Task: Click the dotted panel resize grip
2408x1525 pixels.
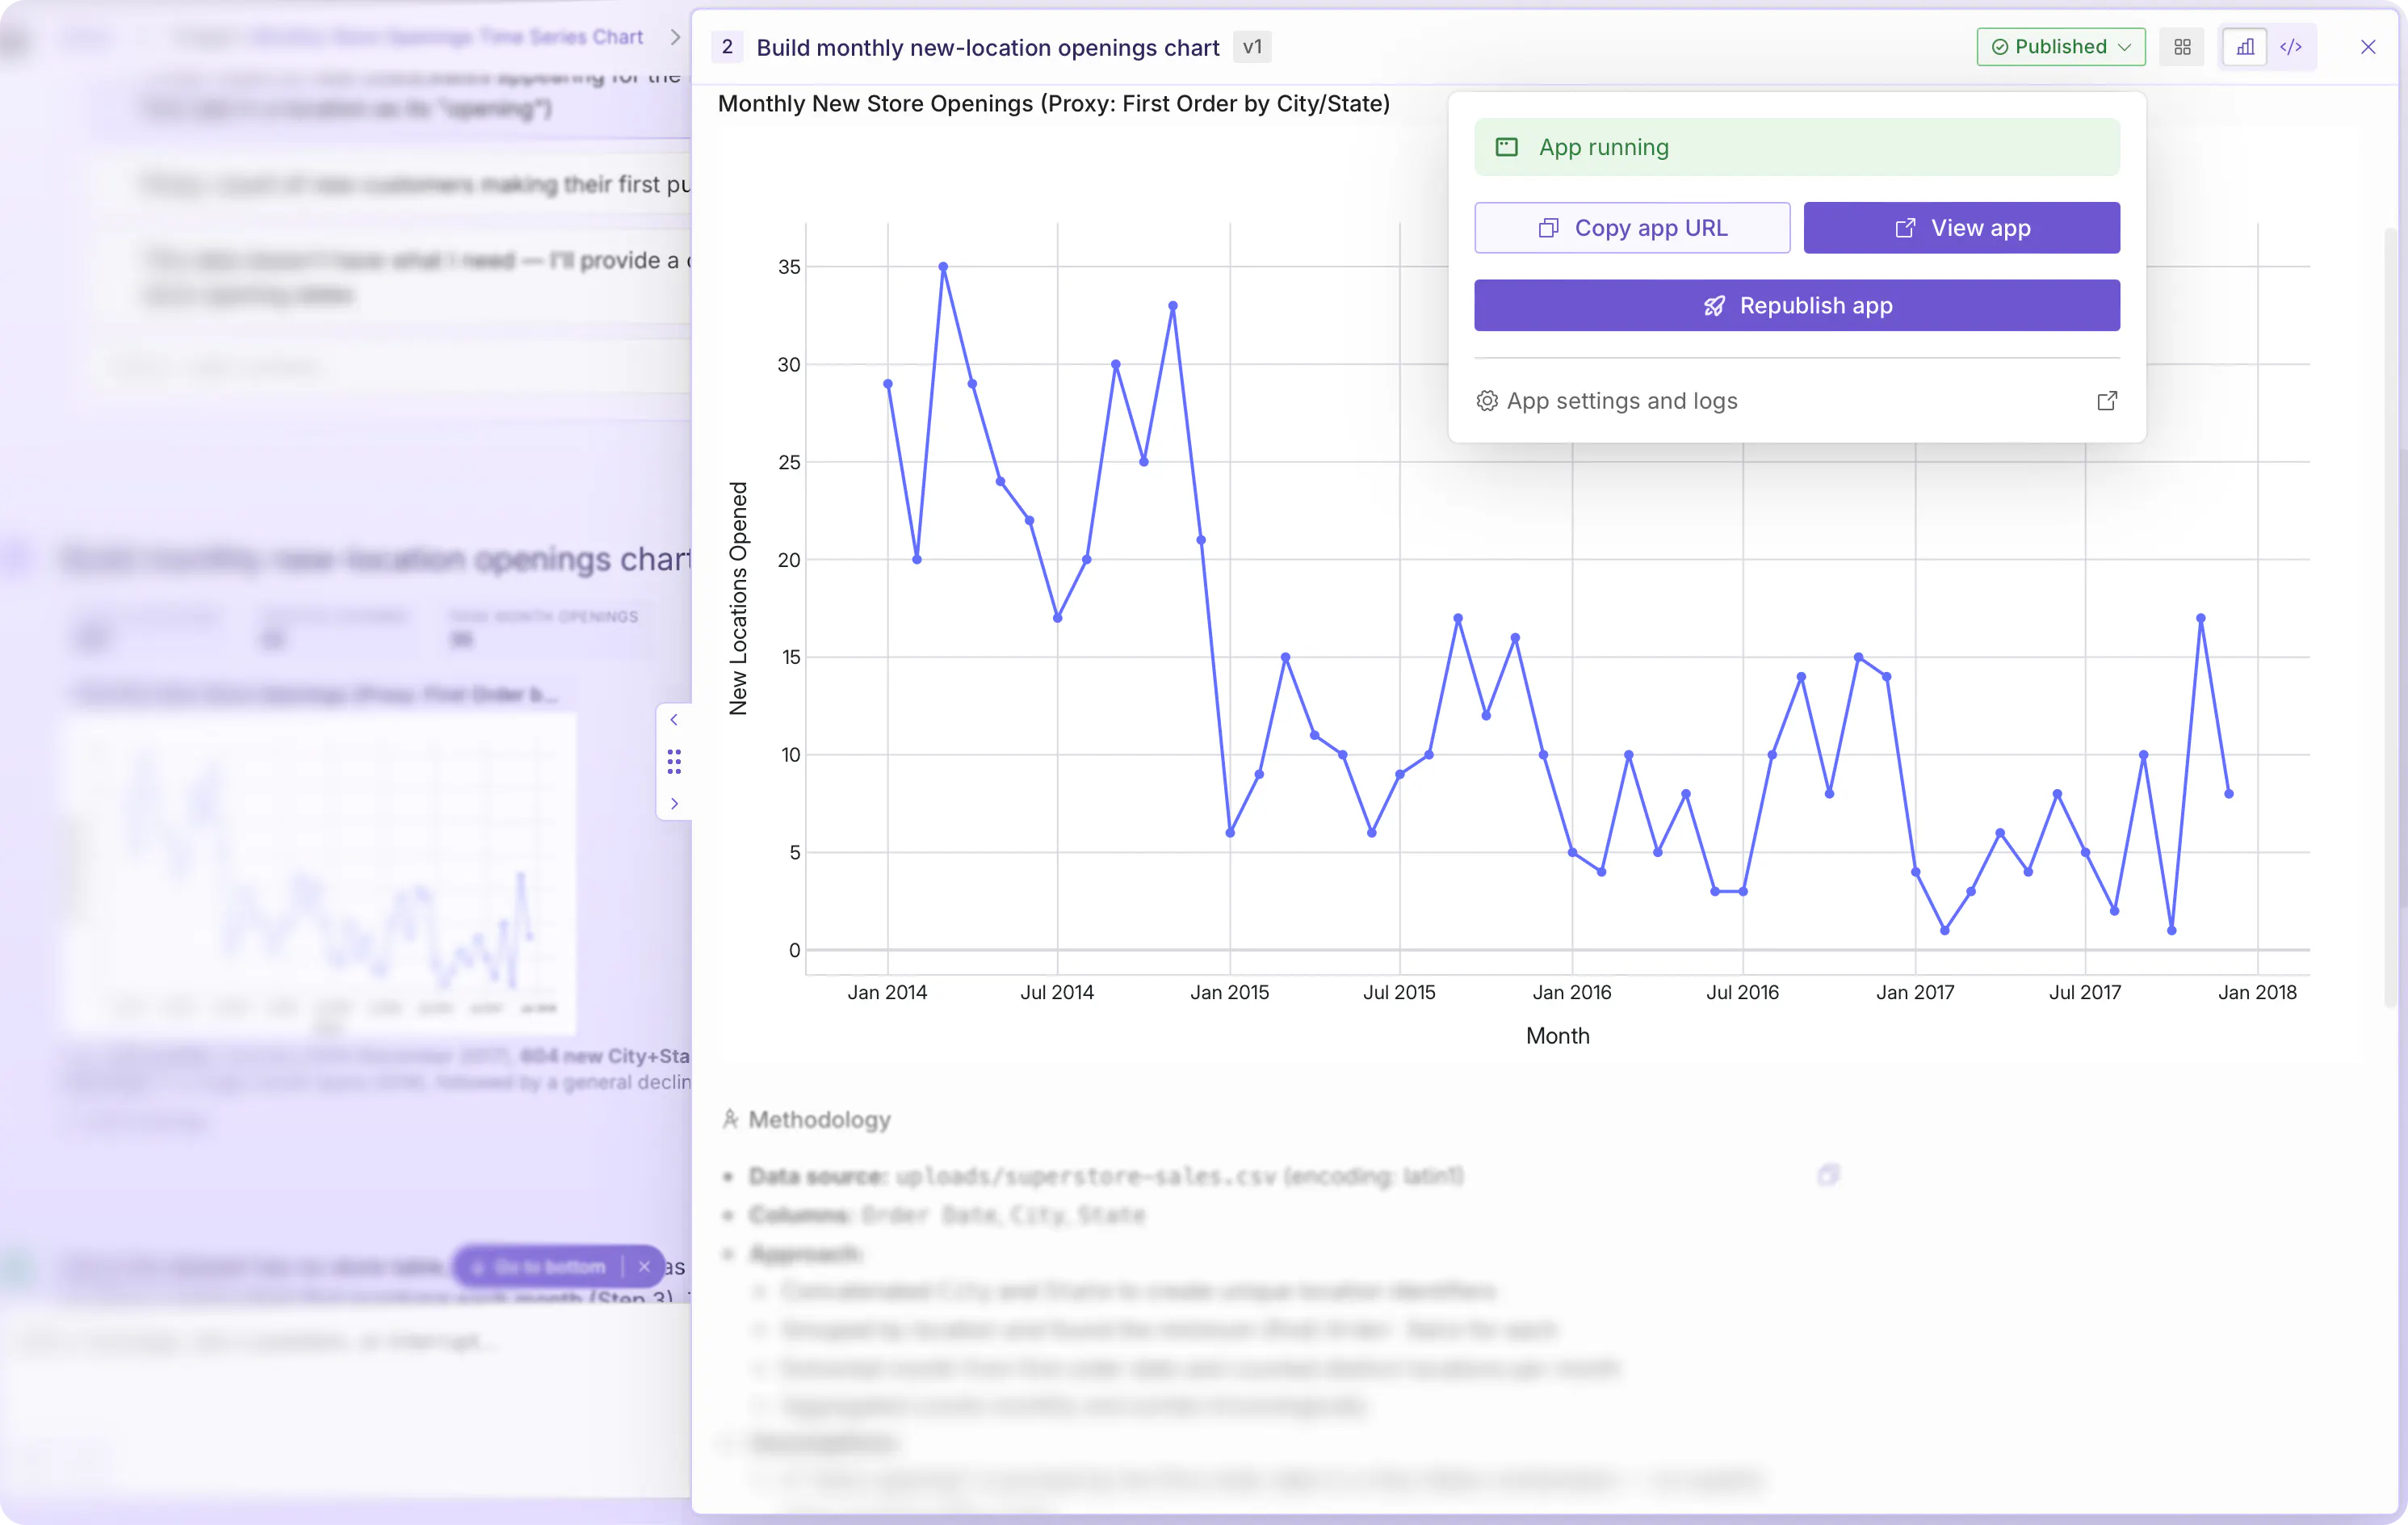Action: tap(674, 762)
